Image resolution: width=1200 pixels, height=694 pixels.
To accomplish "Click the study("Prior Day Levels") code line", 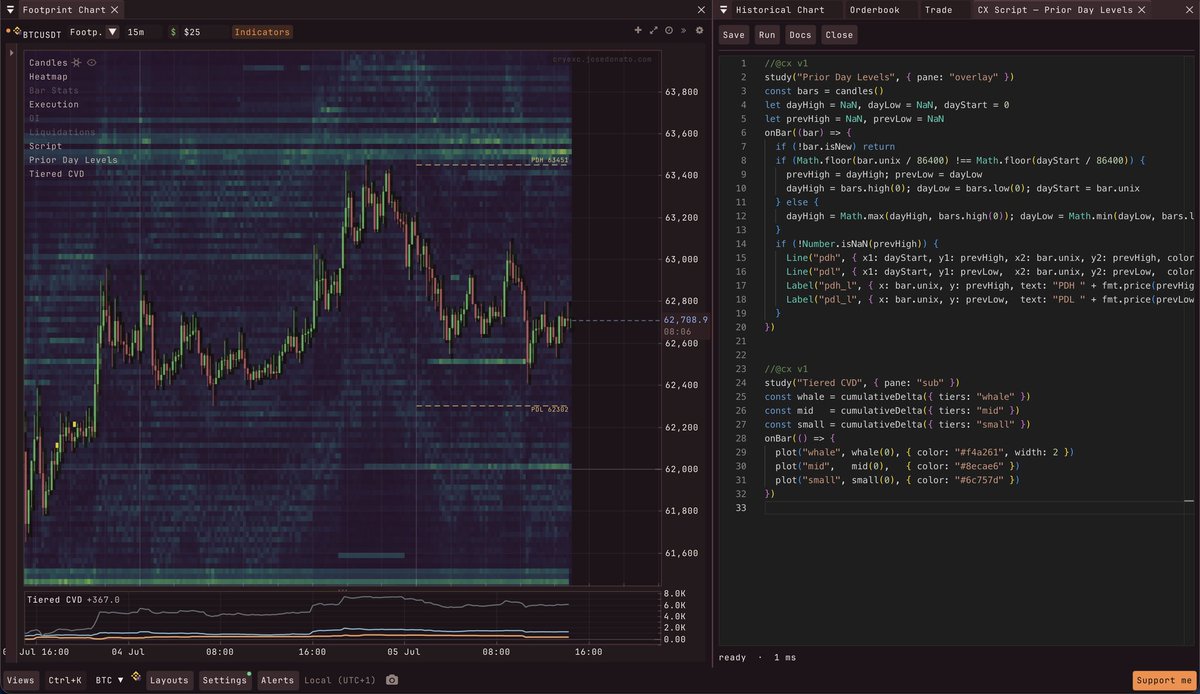I will click(890, 77).
